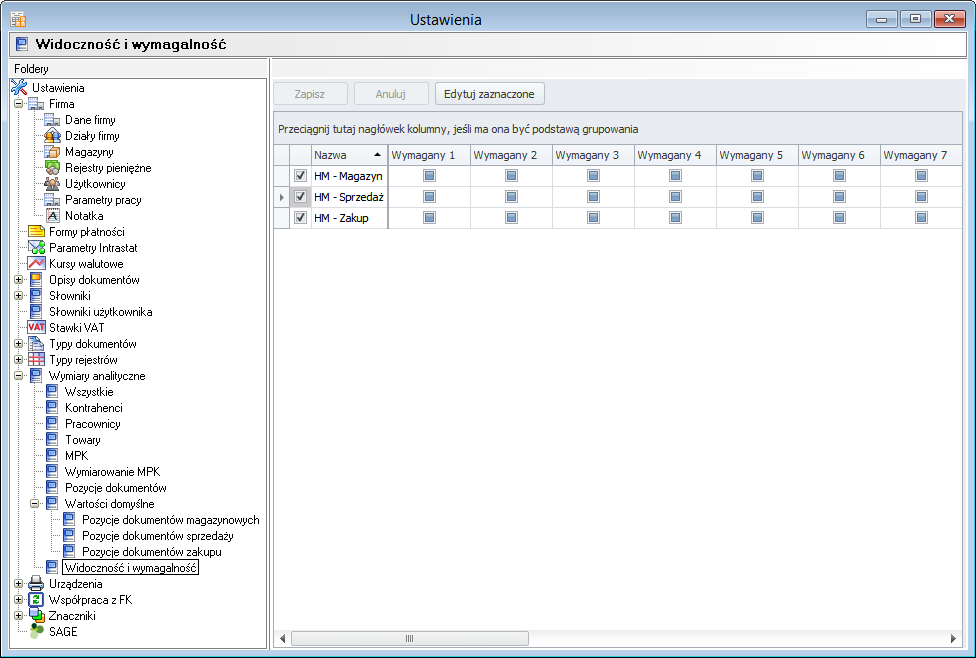Click the scroll left arrow of grid
Viewport: 976px width, 658px height.
click(x=283, y=638)
